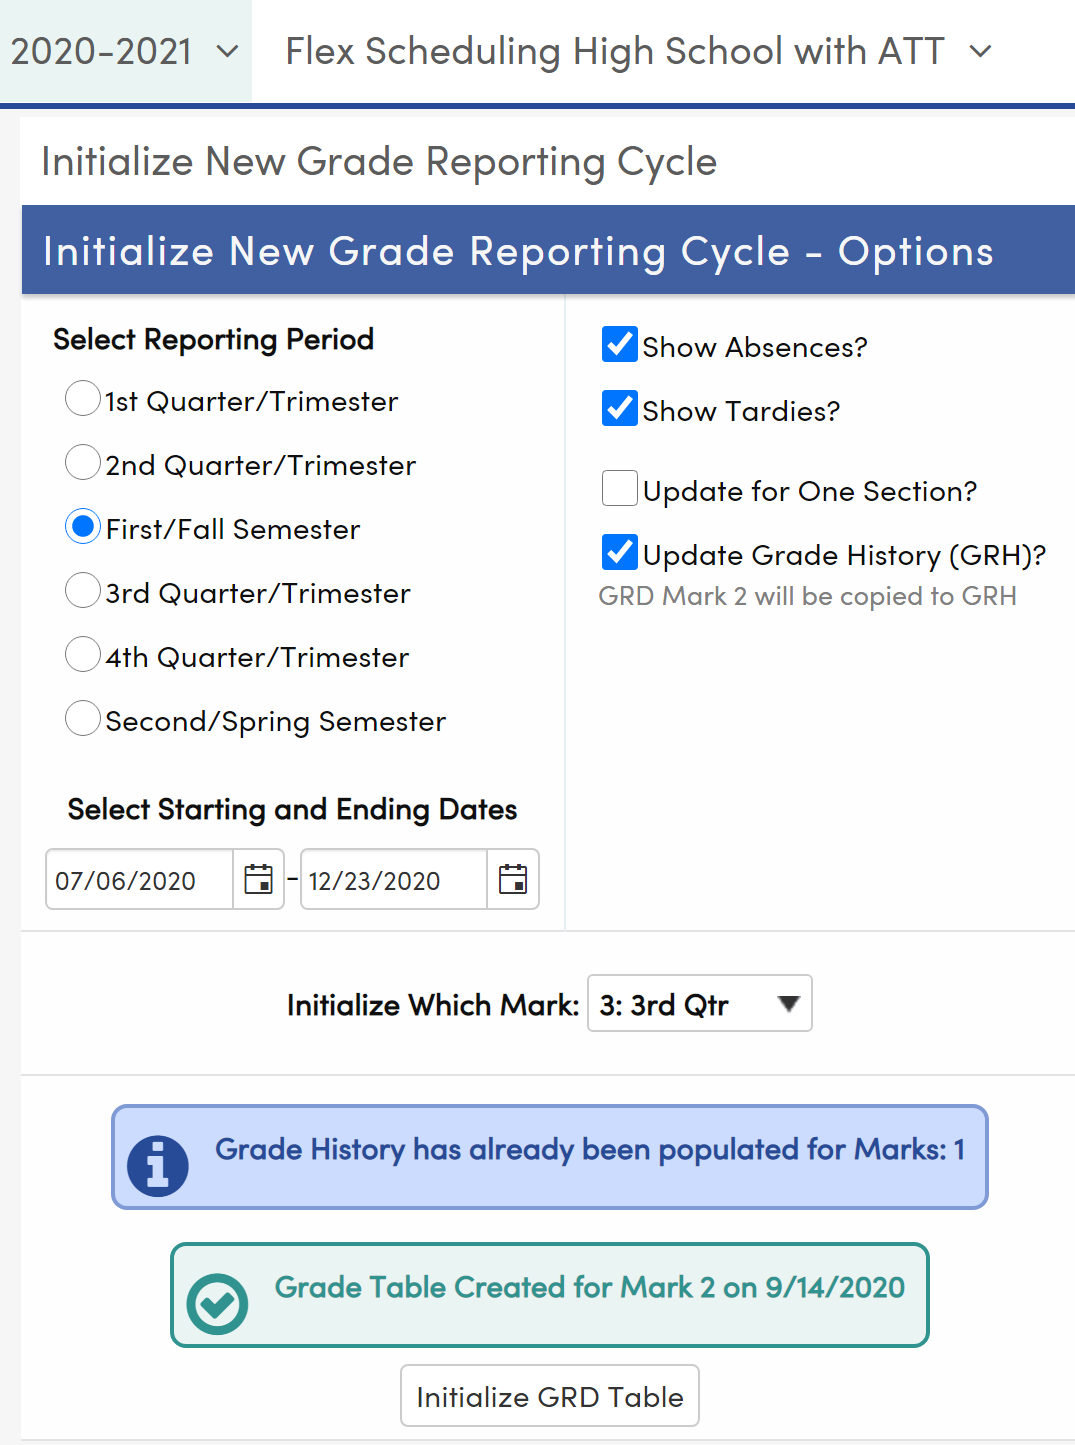Open the dropdown arrow next to 2020-2021
1075x1445 pixels.
[x=227, y=51]
